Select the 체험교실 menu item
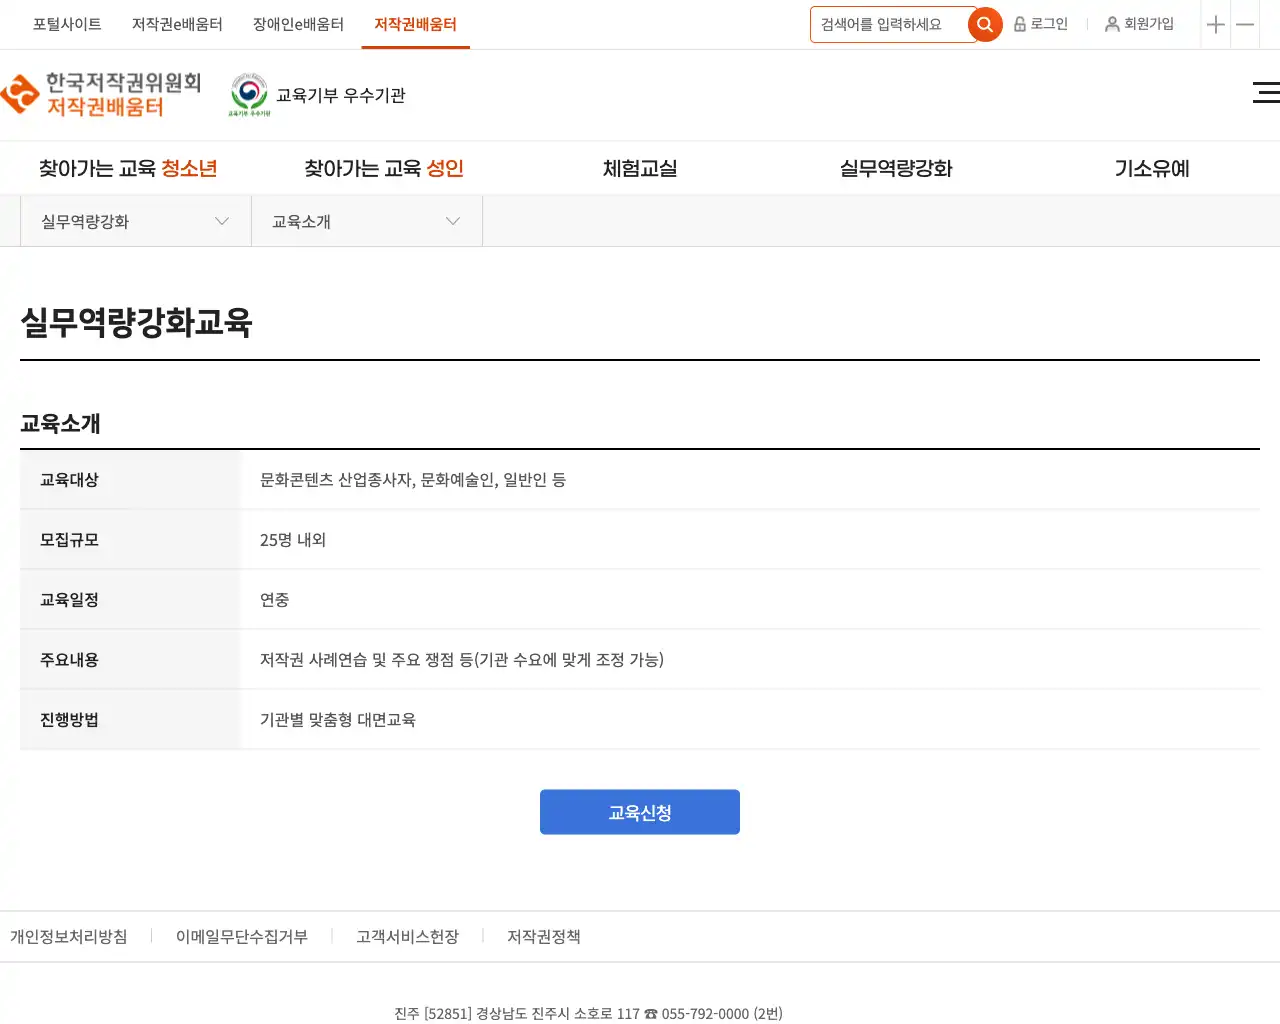The width and height of the screenshot is (1280, 1024). coord(640,169)
